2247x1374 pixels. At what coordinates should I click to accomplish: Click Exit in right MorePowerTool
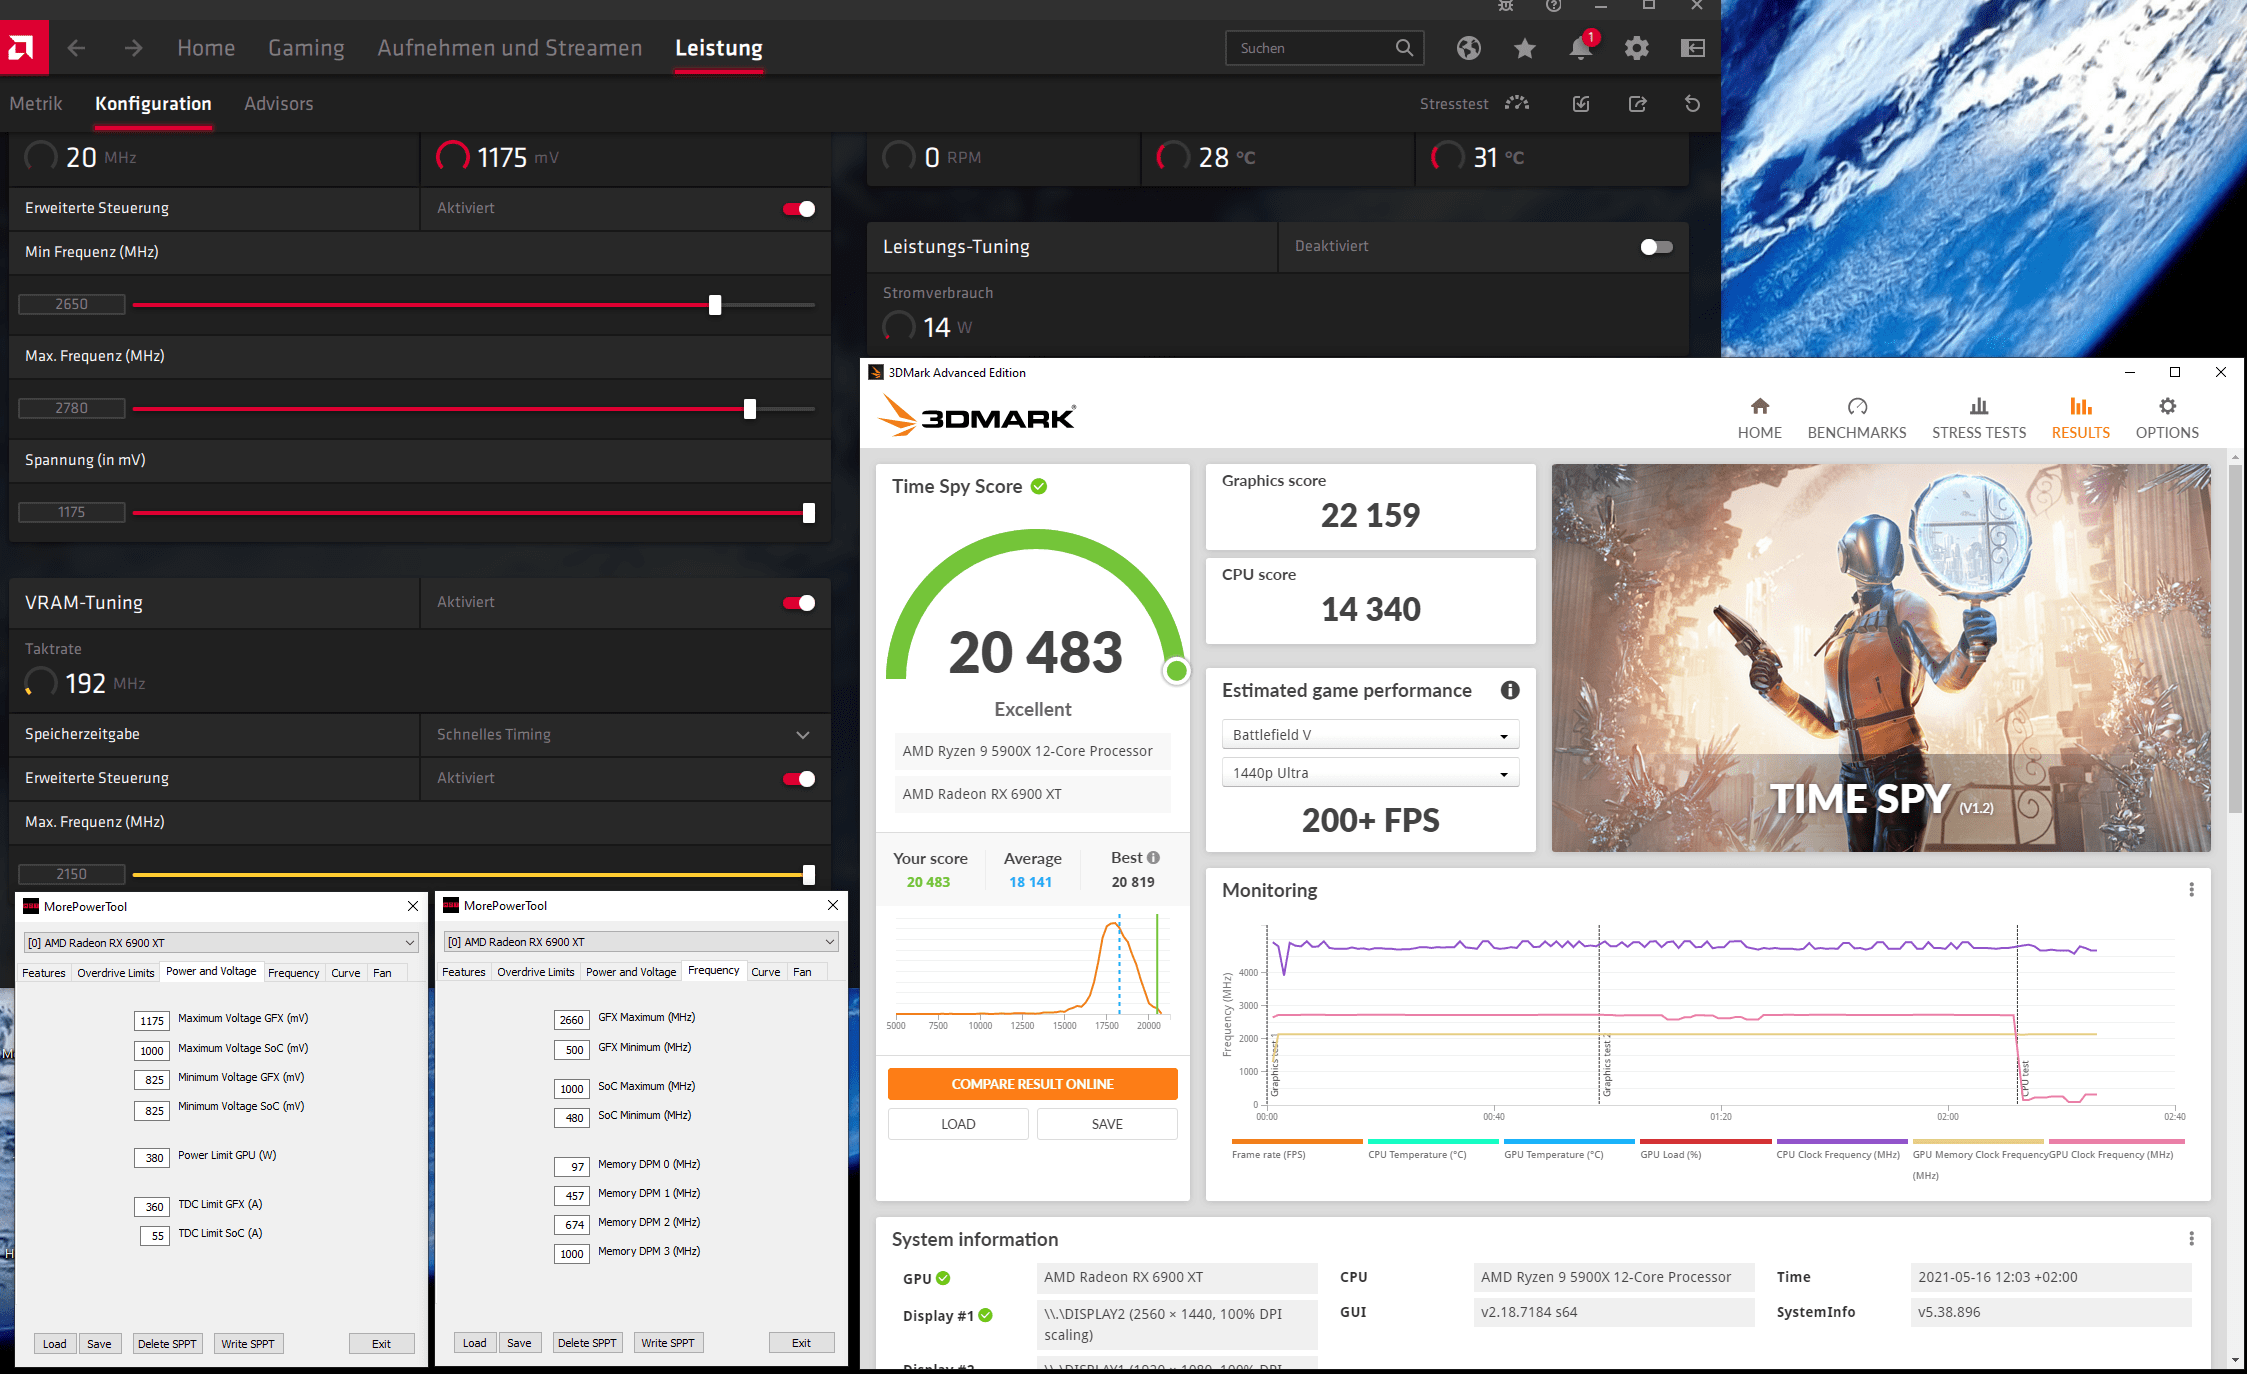[x=801, y=1343]
